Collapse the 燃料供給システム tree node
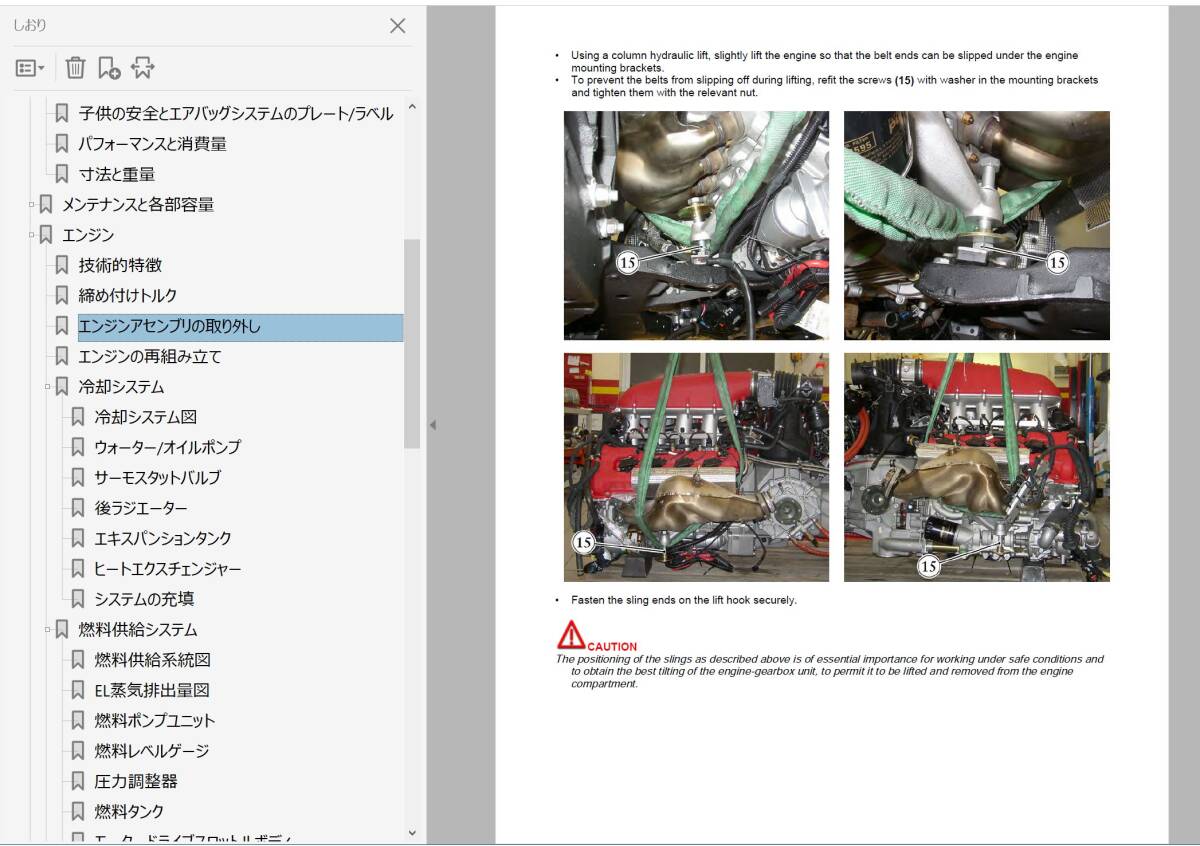Screen dimensions: 1200x846 point(47,630)
